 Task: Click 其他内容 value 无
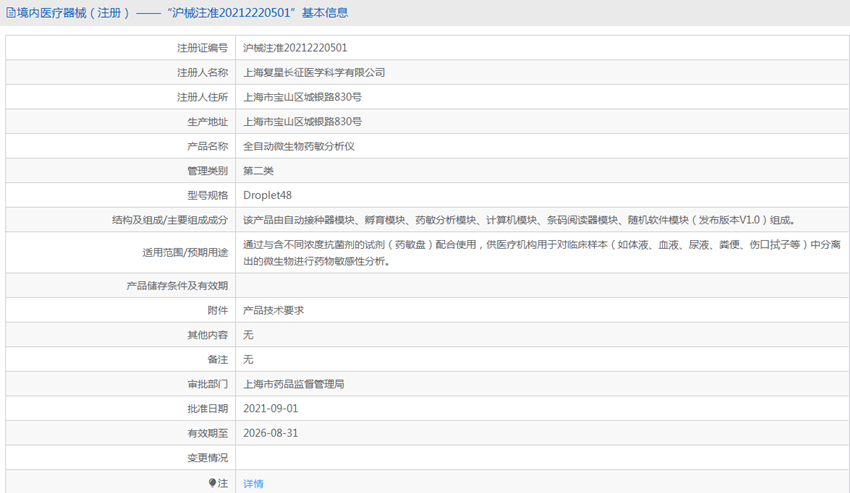248,335
